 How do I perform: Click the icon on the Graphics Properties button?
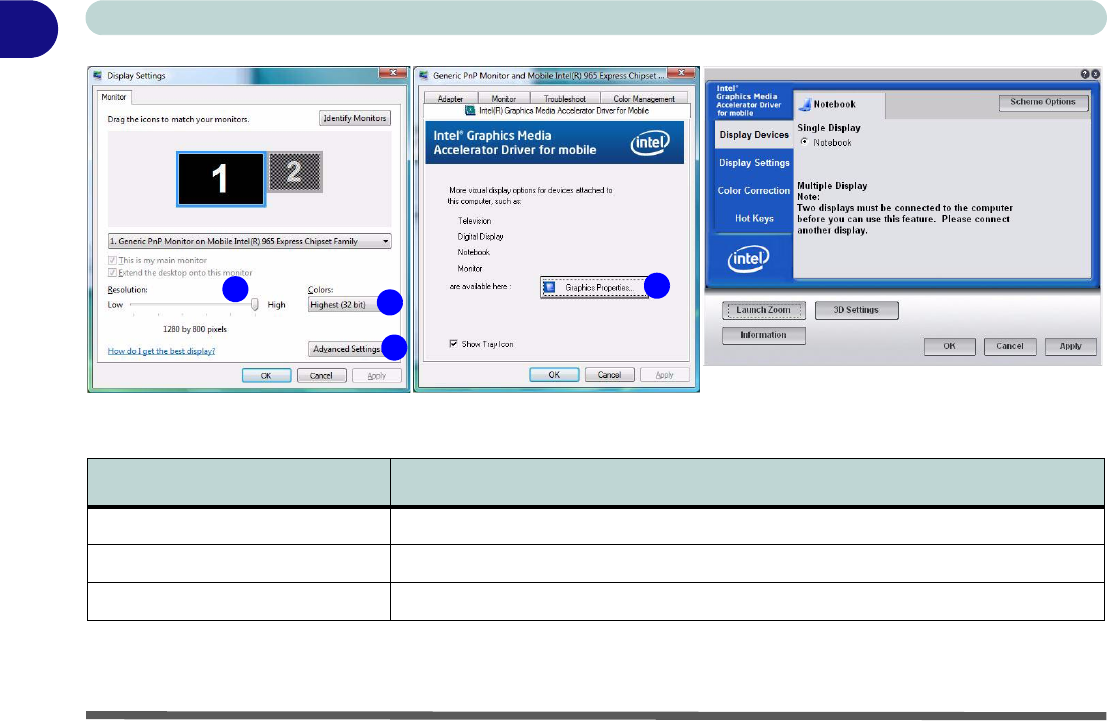549,287
